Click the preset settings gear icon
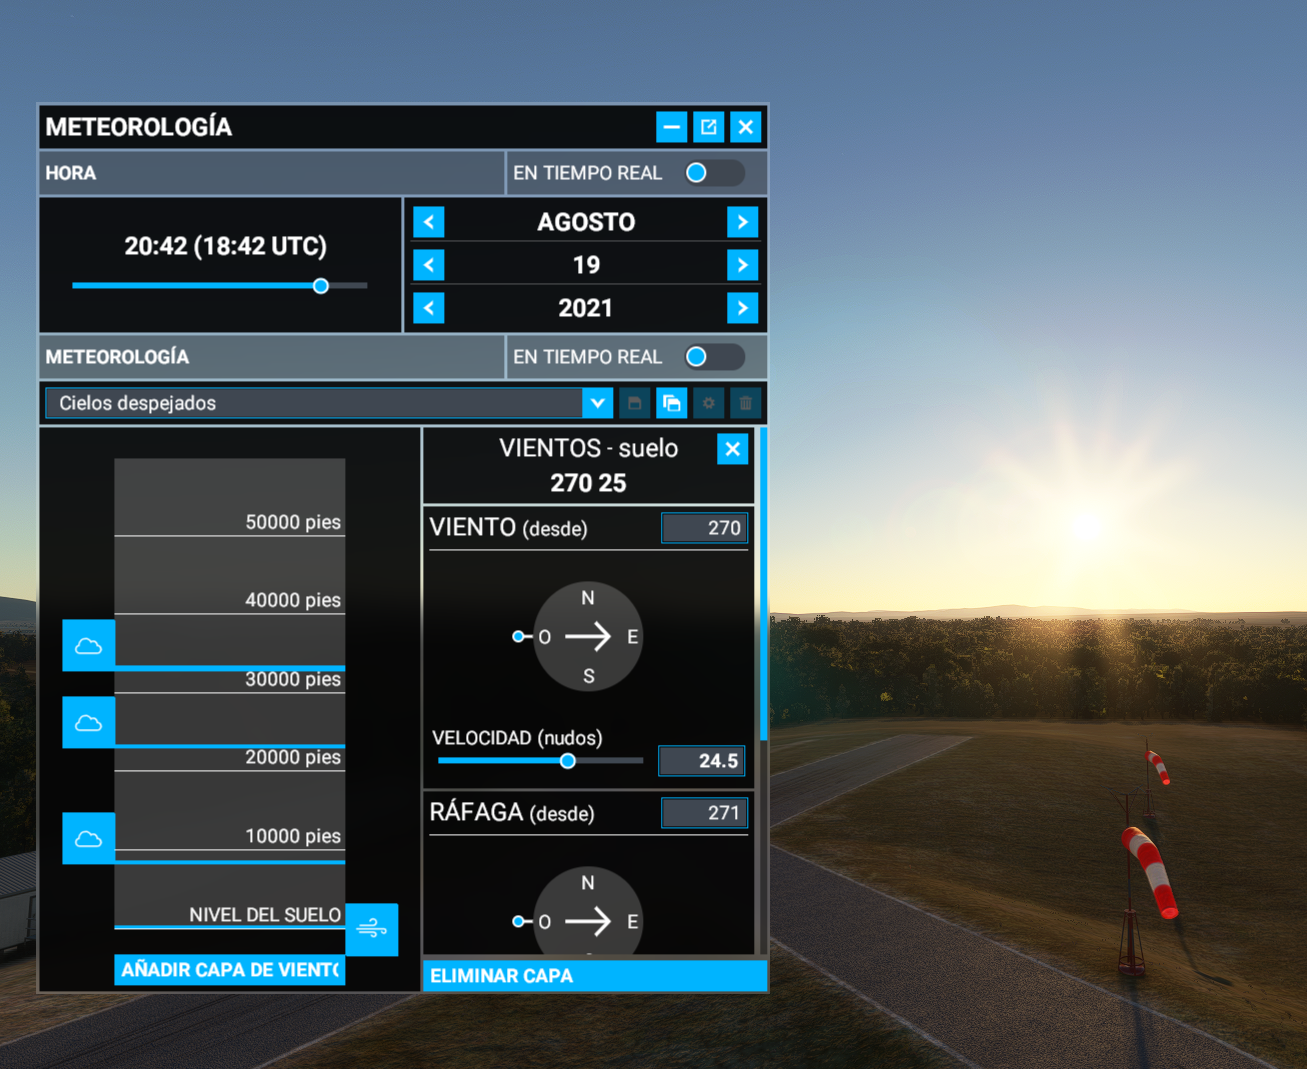Image resolution: width=1307 pixels, height=1069 pixels. (709, 403)
